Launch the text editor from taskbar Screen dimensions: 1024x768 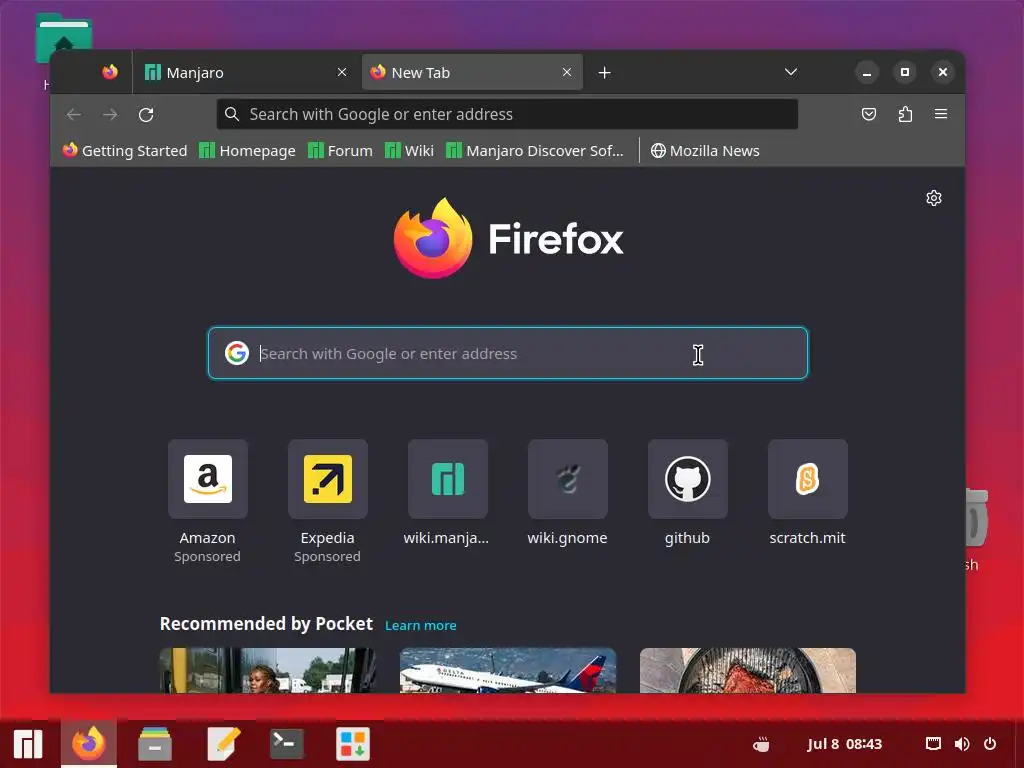coord(224,744)
